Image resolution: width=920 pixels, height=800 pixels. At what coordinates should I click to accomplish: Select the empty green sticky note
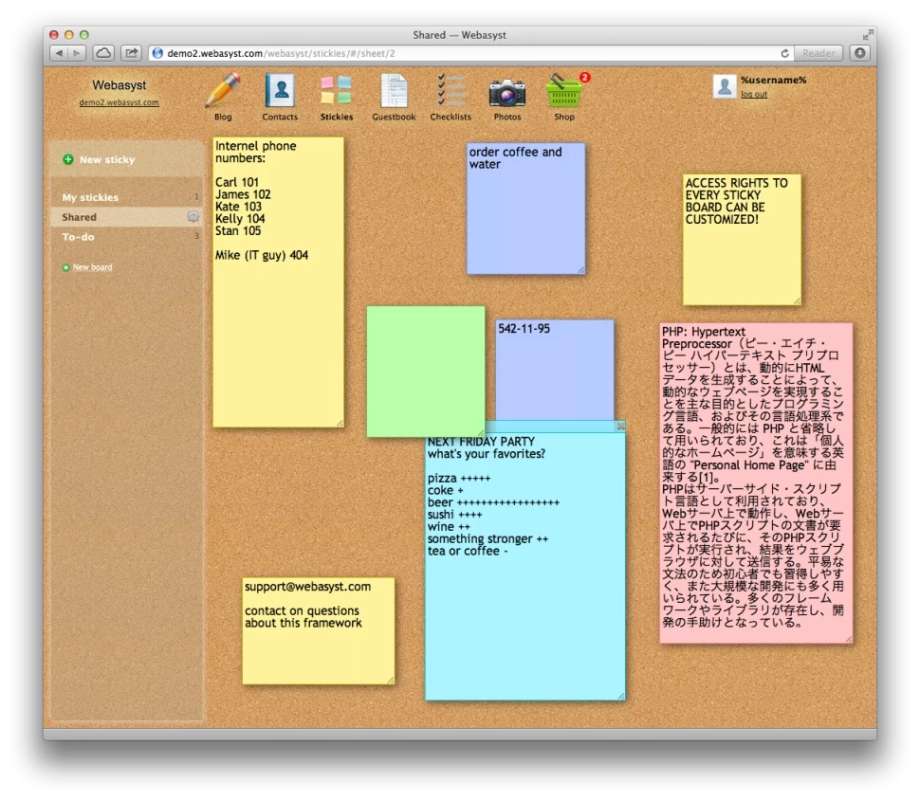pyautogui.click(x=425, y=371)
